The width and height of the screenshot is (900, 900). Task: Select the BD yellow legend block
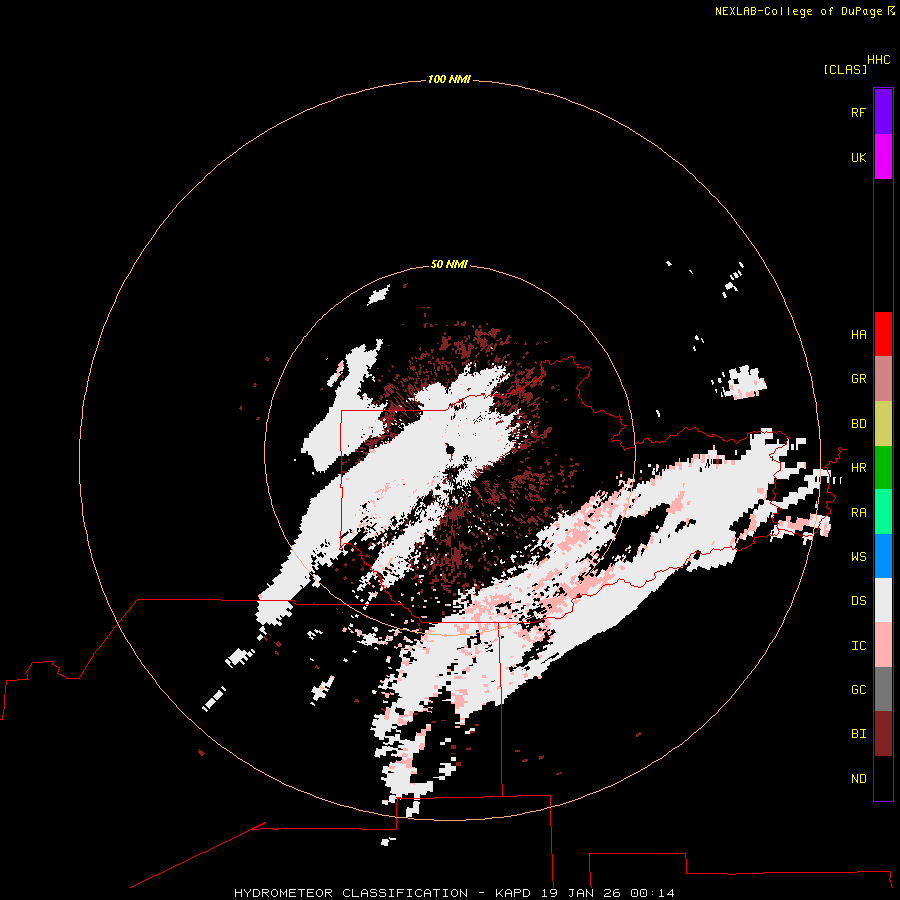[883, 423]
